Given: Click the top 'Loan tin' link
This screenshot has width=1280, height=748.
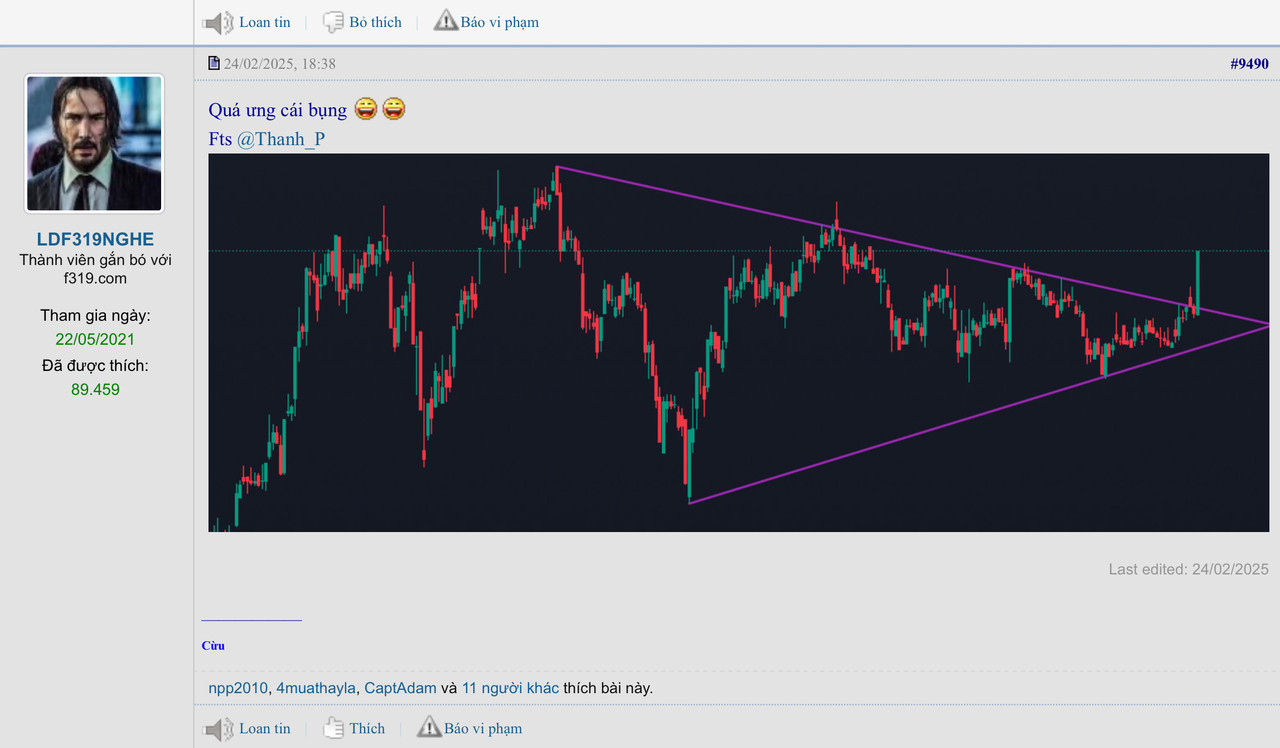Looking at the screenshot, I should tap(265, 22).
